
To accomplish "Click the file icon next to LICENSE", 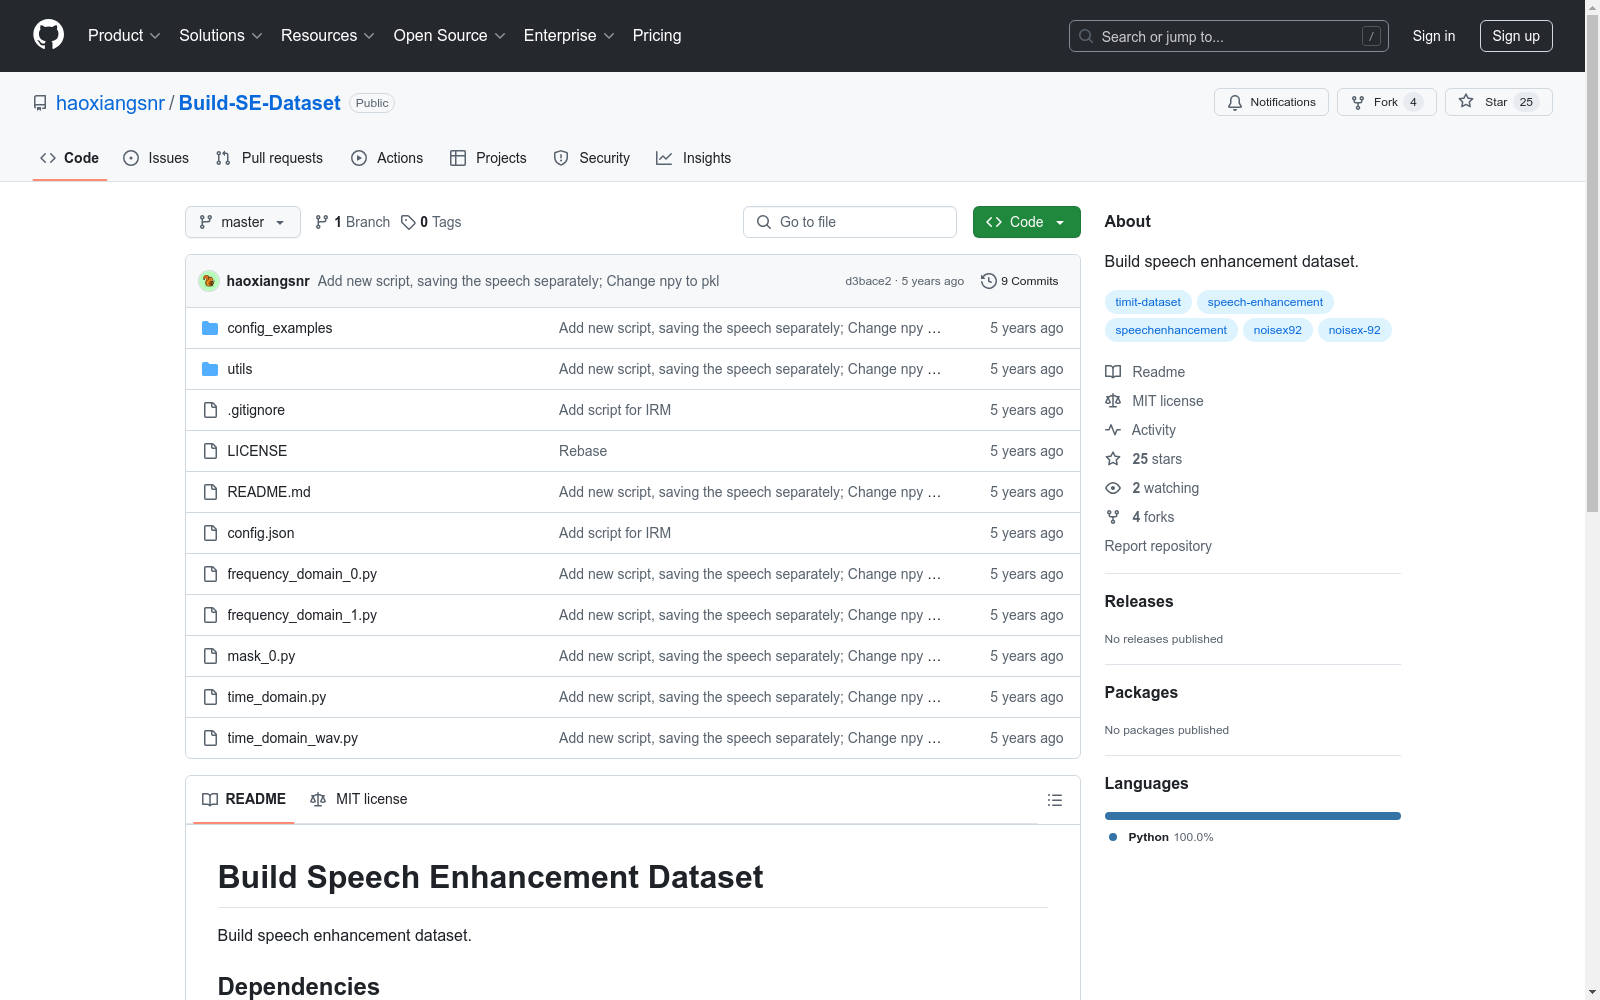I will [x=210, y=451].
